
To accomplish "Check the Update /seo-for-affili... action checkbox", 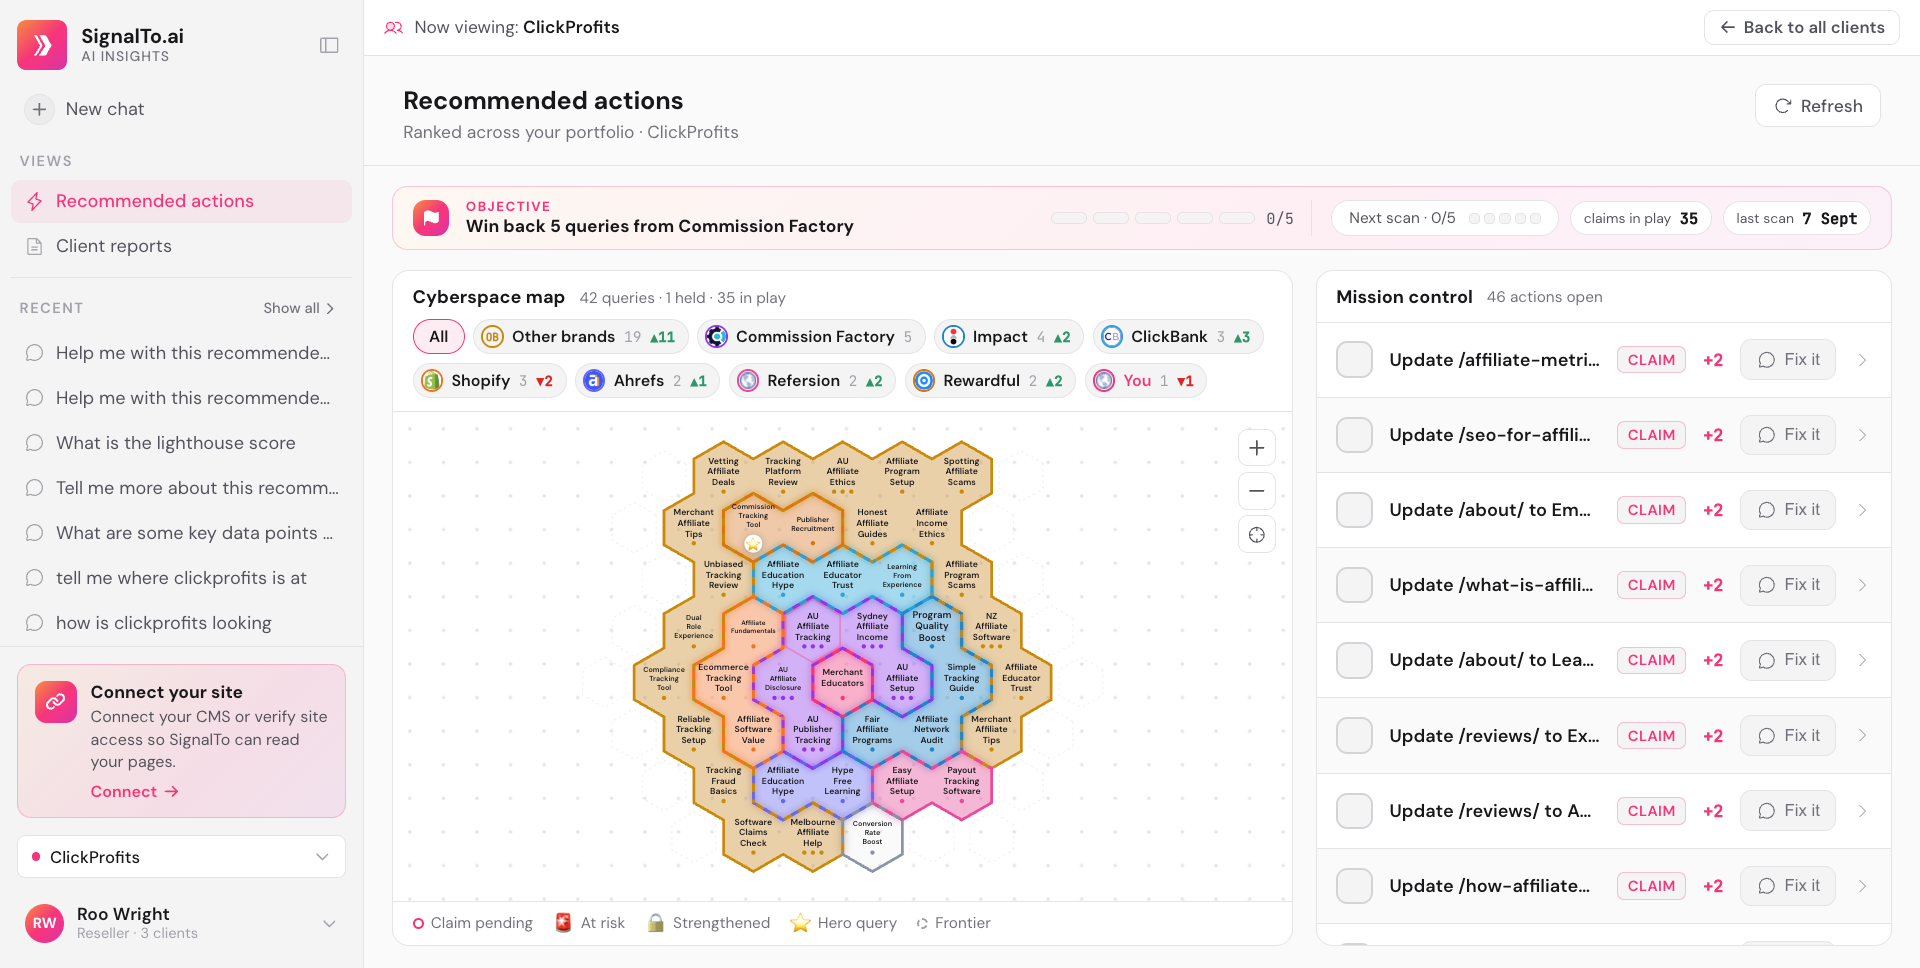I will (1355, 435).
